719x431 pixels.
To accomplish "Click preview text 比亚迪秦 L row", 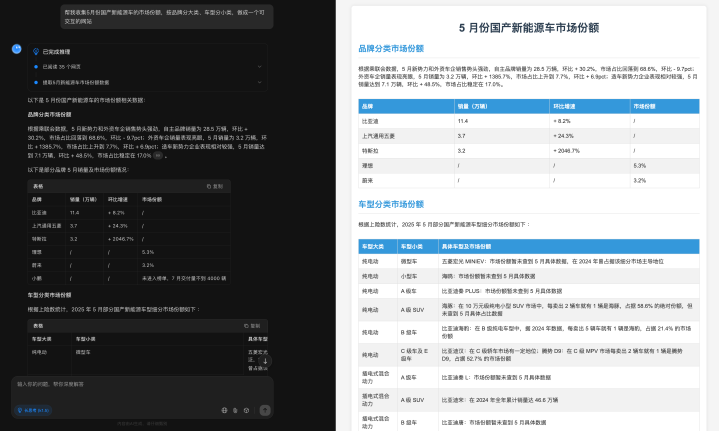I will (496, 377).
